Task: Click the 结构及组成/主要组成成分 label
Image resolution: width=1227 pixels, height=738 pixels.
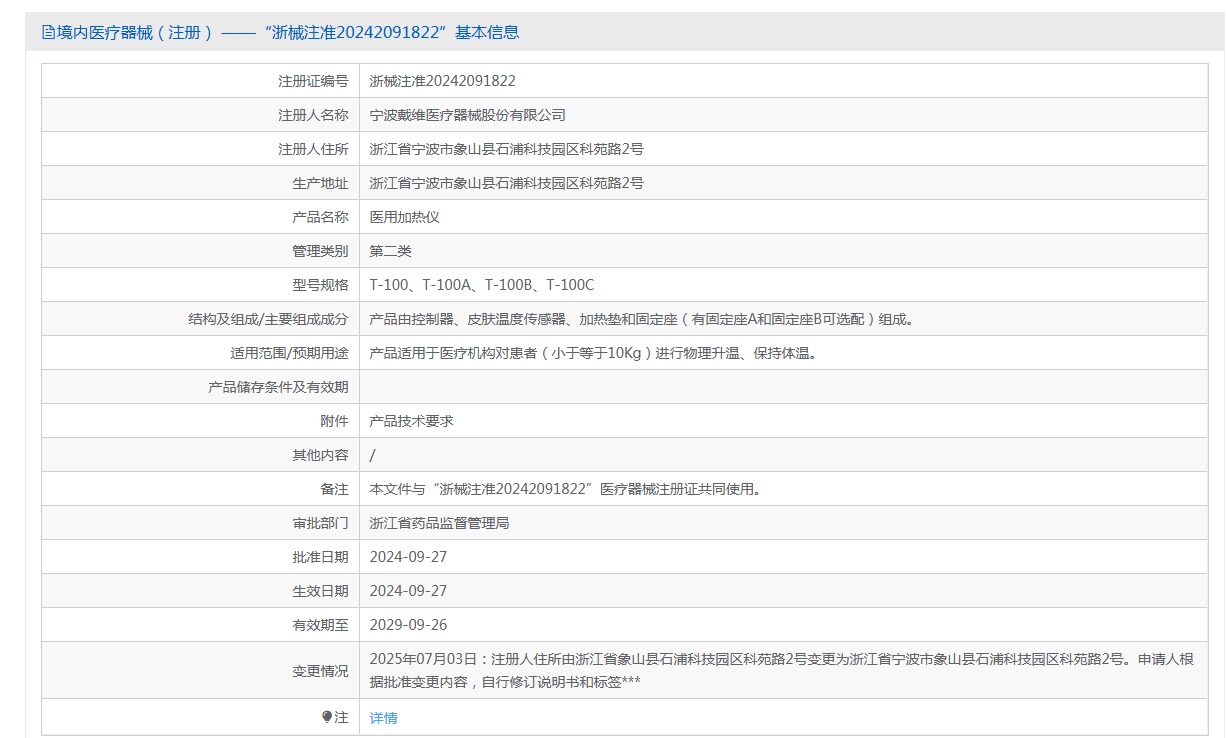Action: [x=268, y=319]
